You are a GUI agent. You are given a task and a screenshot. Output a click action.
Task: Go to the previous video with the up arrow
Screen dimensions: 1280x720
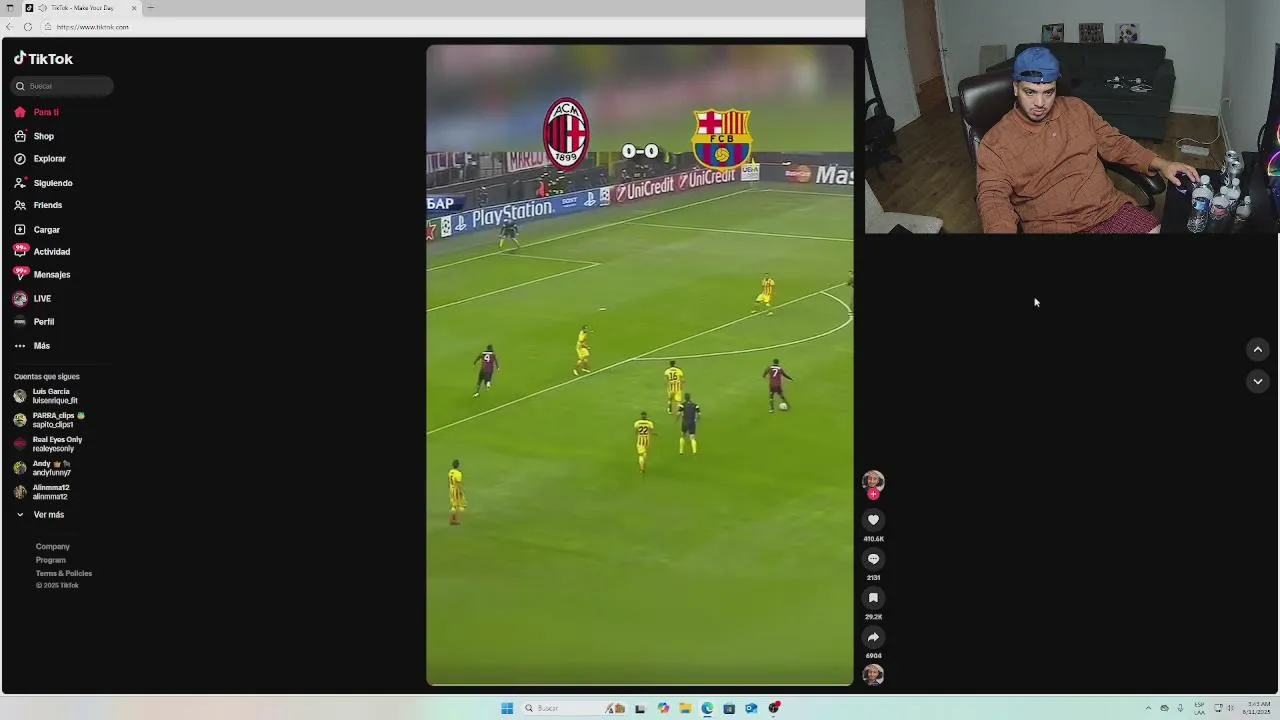point(1258,349)
